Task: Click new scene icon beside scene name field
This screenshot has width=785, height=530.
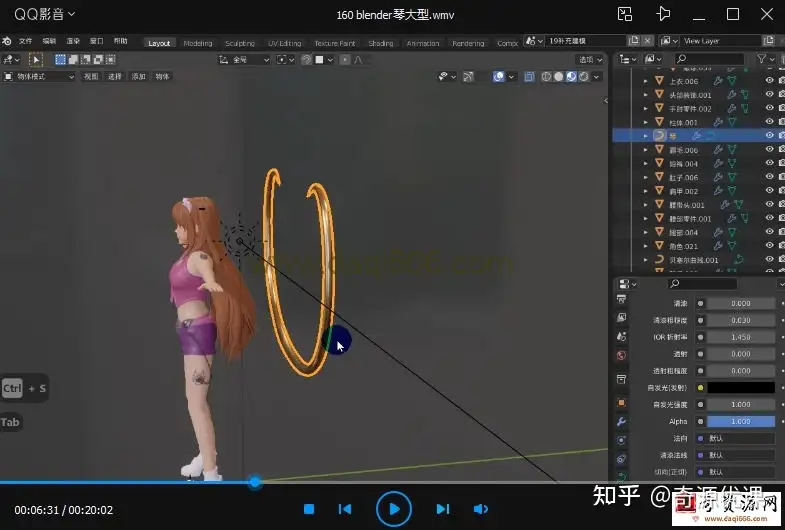Action: [x=634, y=41]
